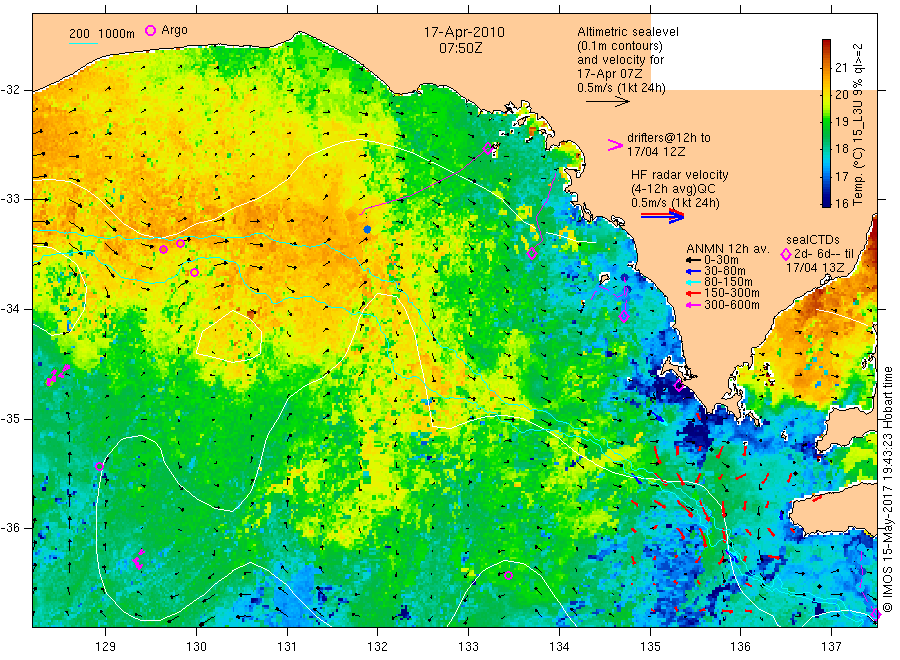The width and height of the screenshot is (900, 660).
Task: Click the magenta drifters chevron legend symbol
Action: [x=615, y=145]
